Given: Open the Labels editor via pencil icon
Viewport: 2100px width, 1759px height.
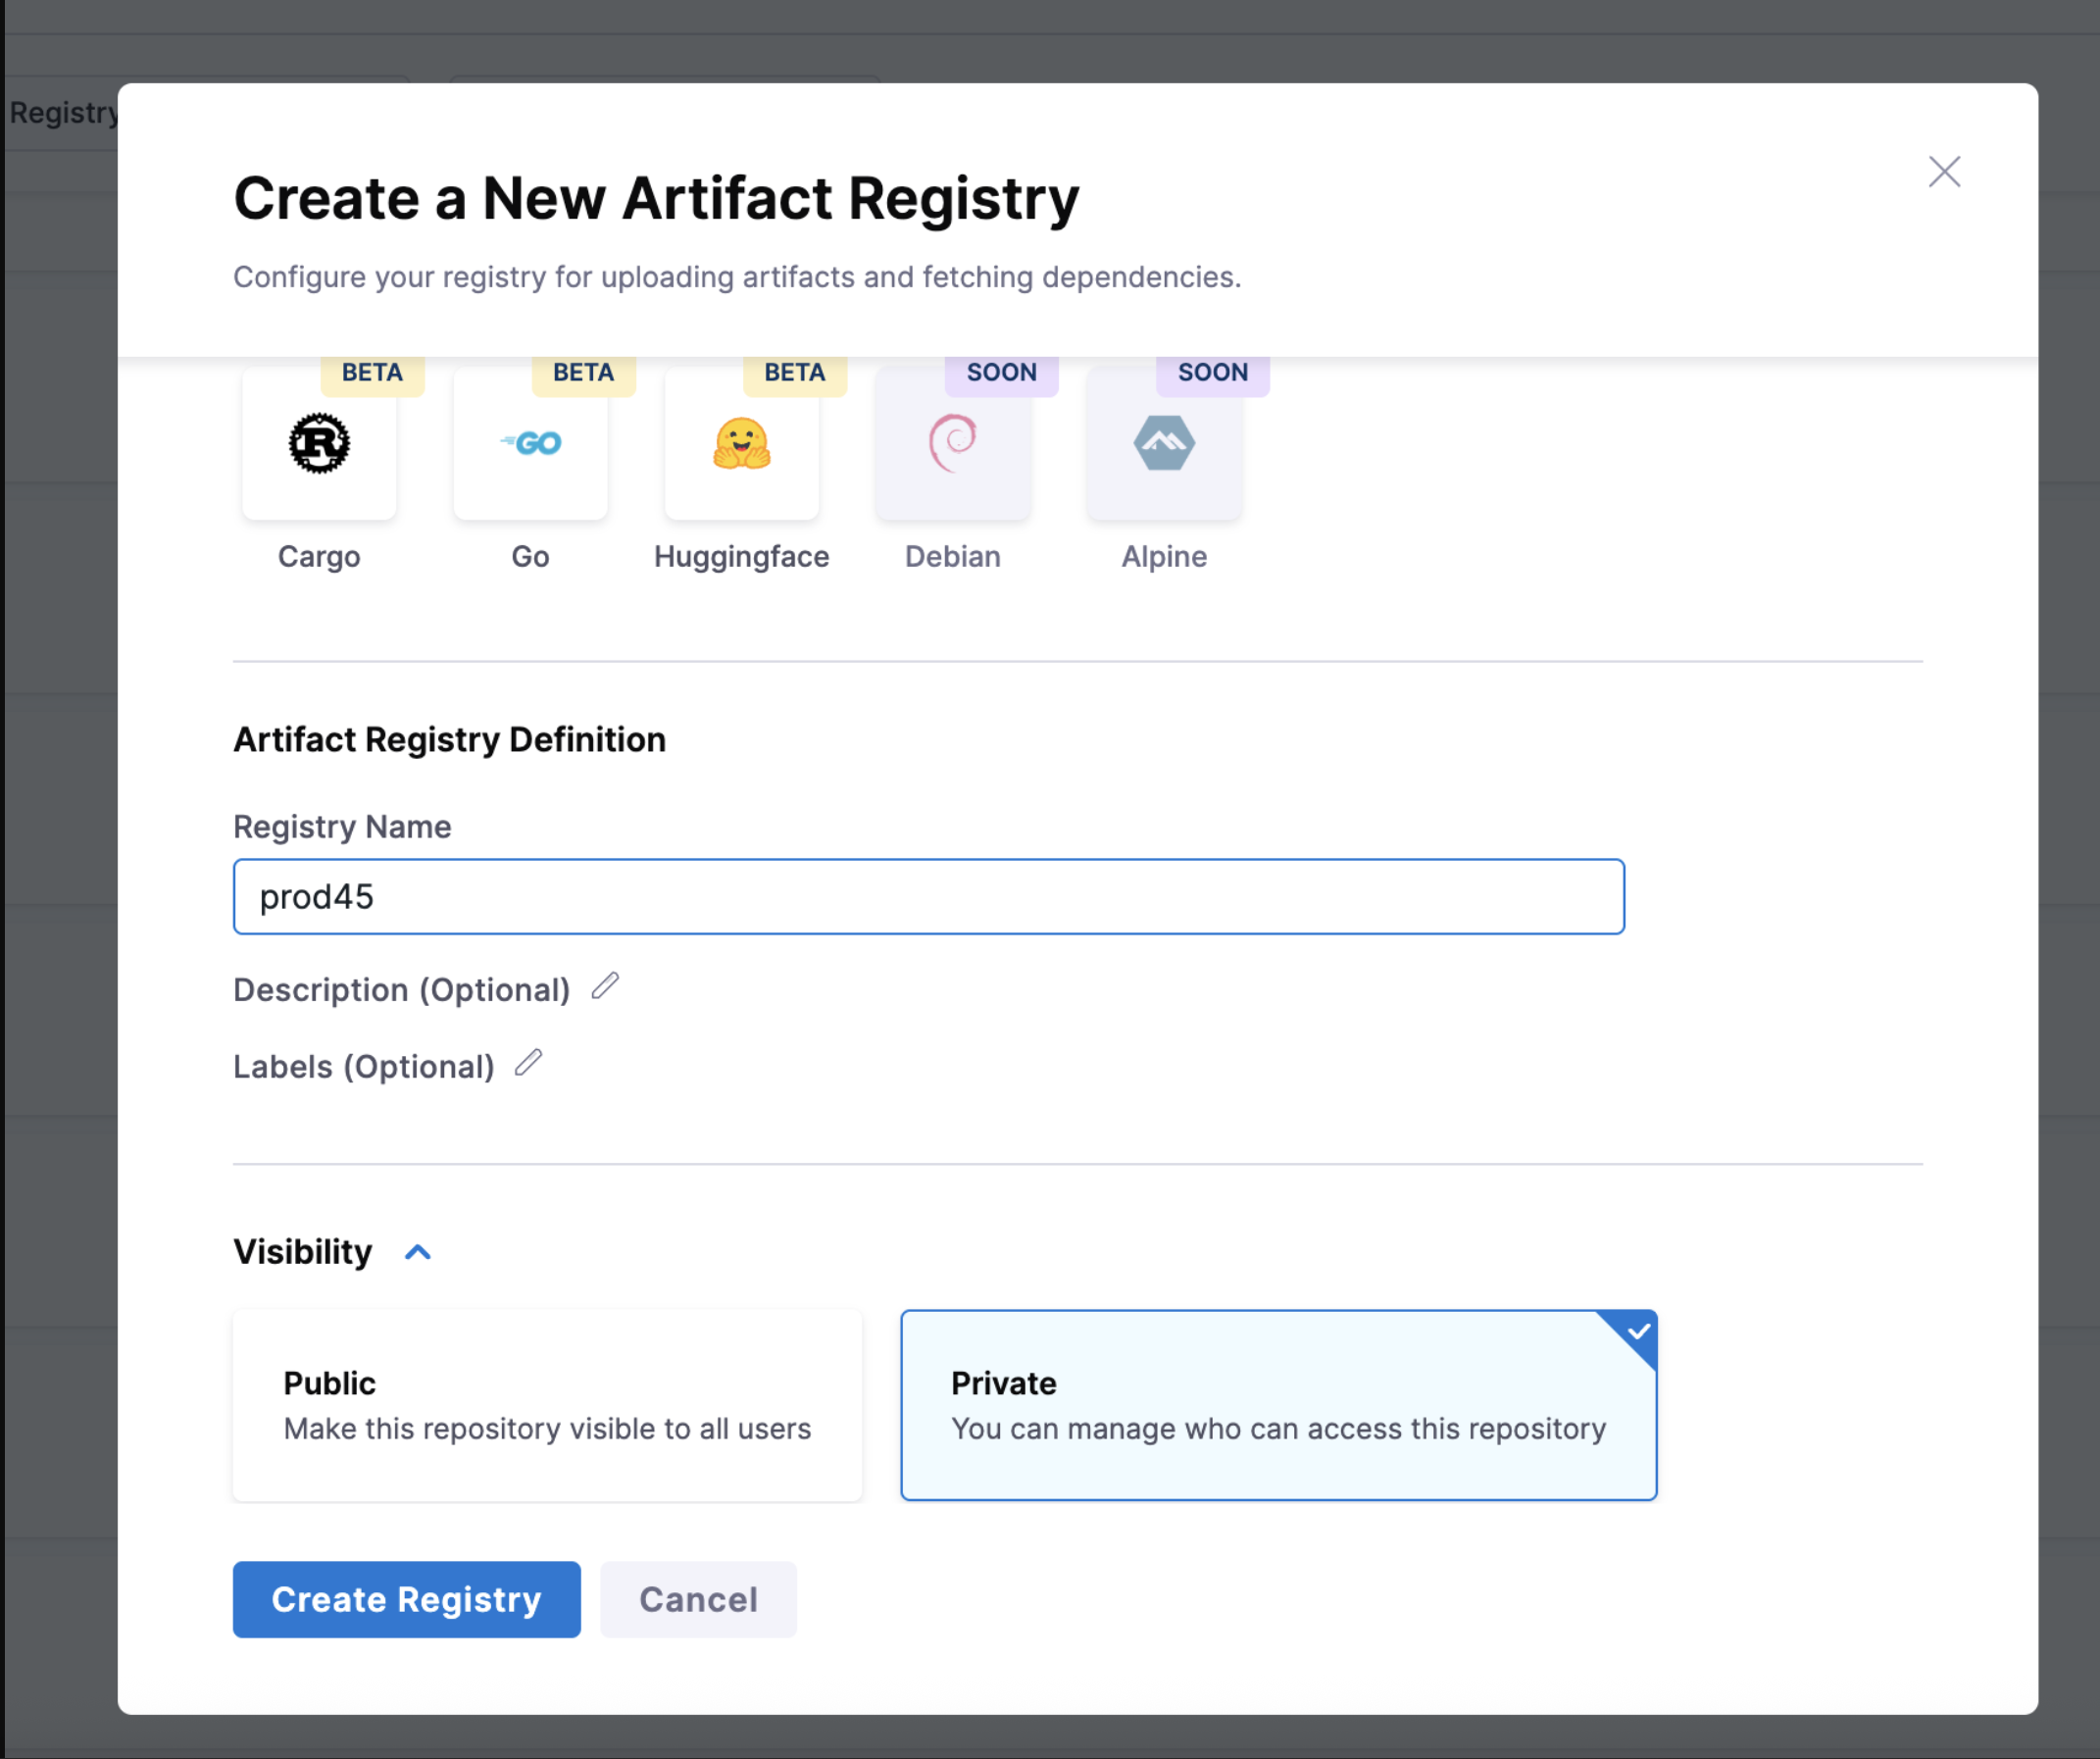Looking at the screenshot, I should 528,1063.
